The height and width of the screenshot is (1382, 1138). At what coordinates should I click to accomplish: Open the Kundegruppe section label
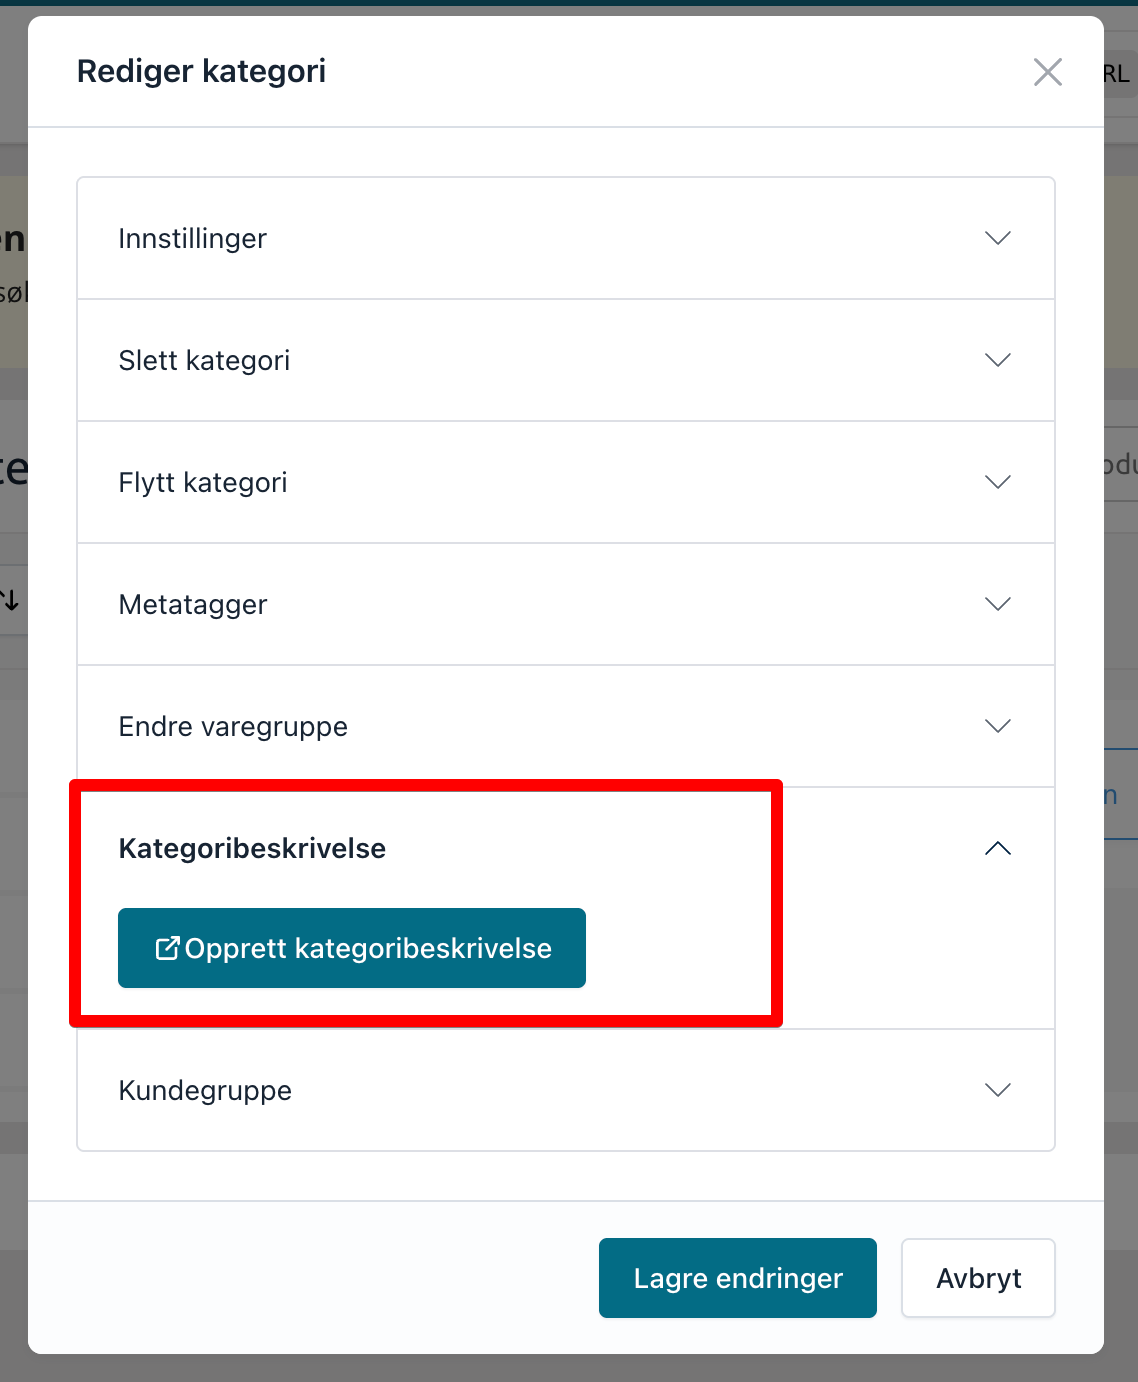pyautogui.click(x=205, y=1091)
